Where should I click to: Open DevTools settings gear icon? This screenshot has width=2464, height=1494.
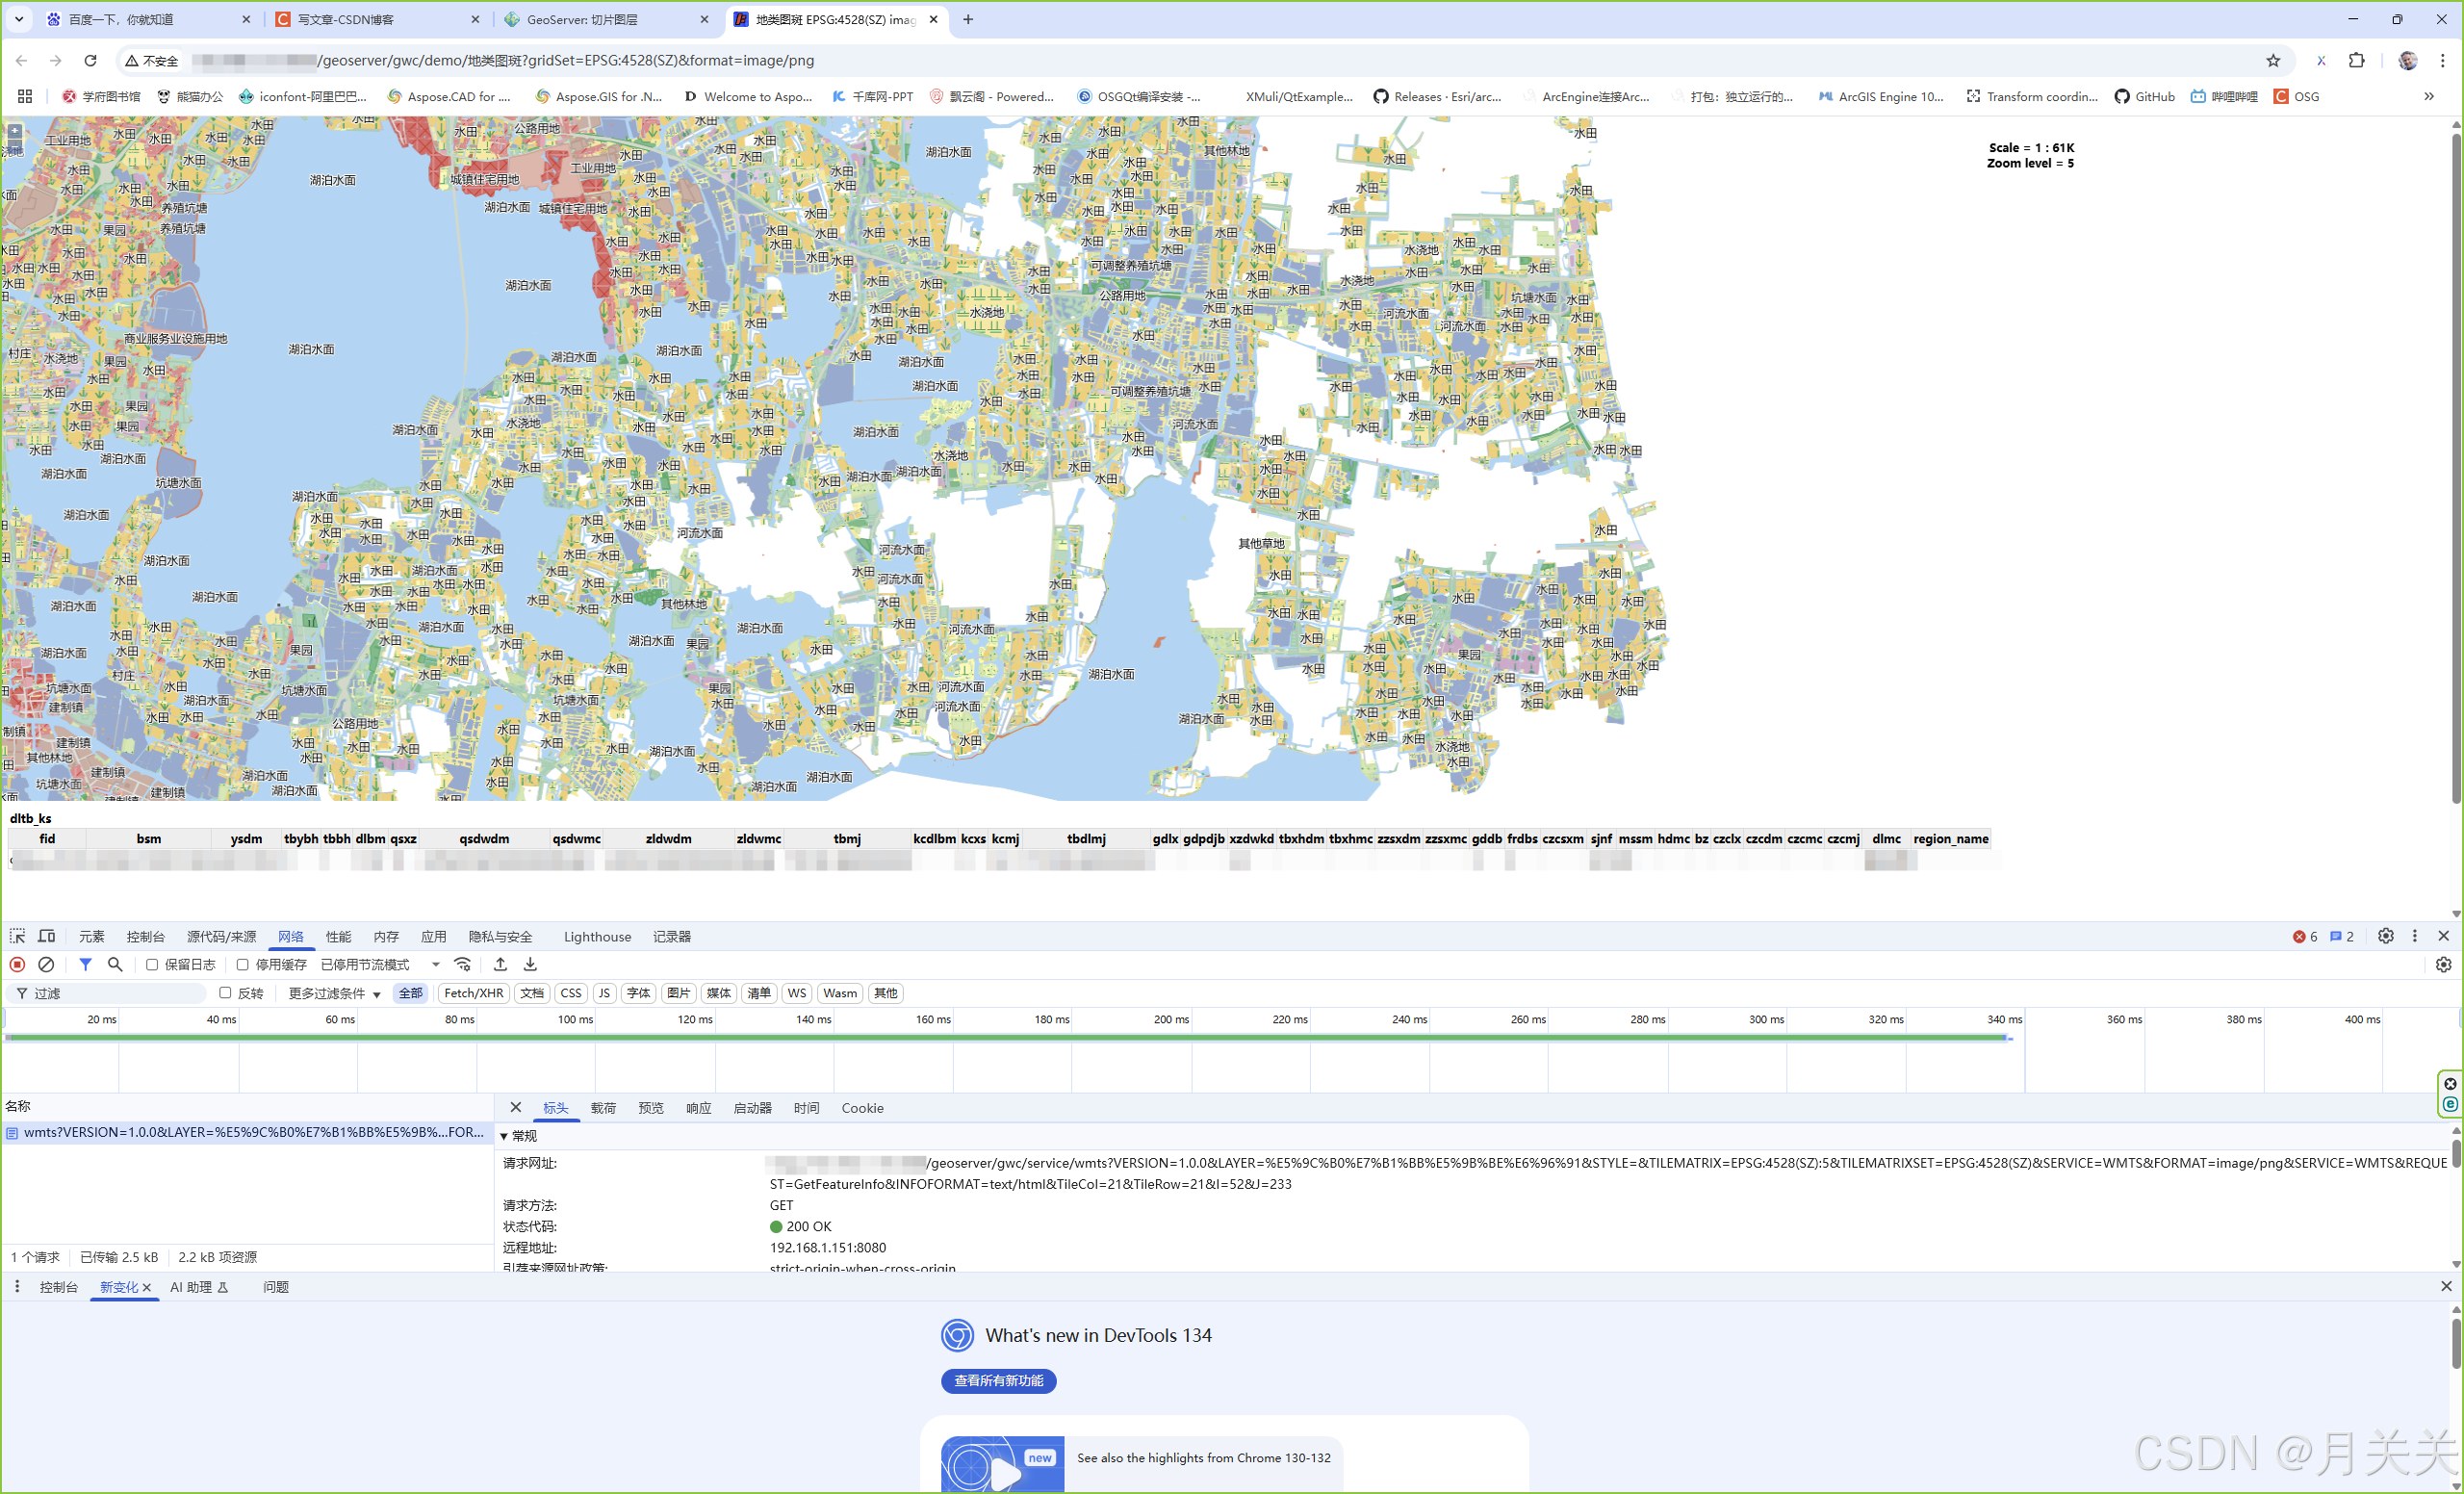[2387, 936]
